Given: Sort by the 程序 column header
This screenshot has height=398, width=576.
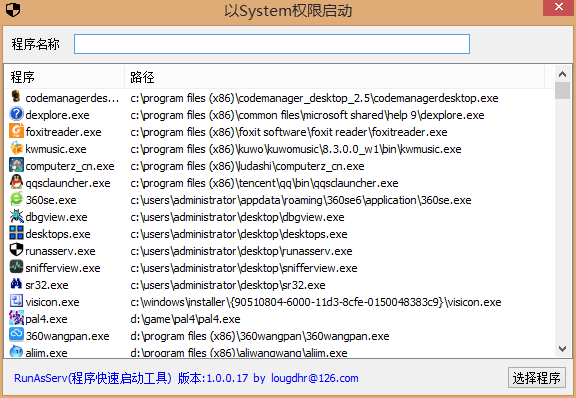Looking at the screenshot, I should 65,77.
